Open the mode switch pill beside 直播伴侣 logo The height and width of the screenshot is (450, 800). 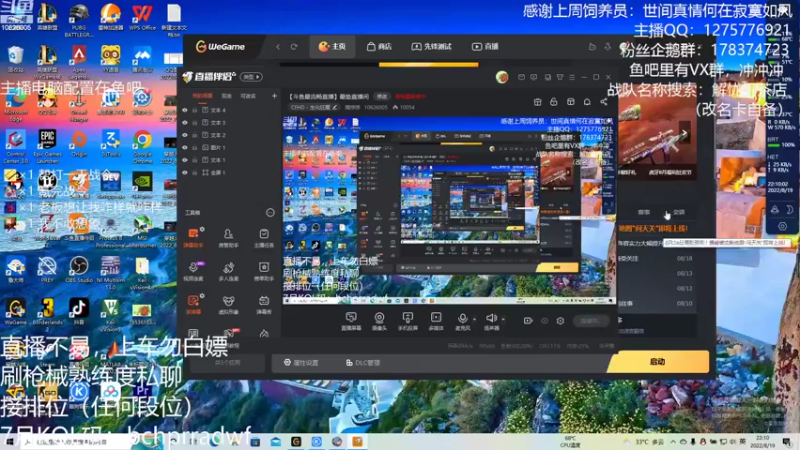[251, 77]
